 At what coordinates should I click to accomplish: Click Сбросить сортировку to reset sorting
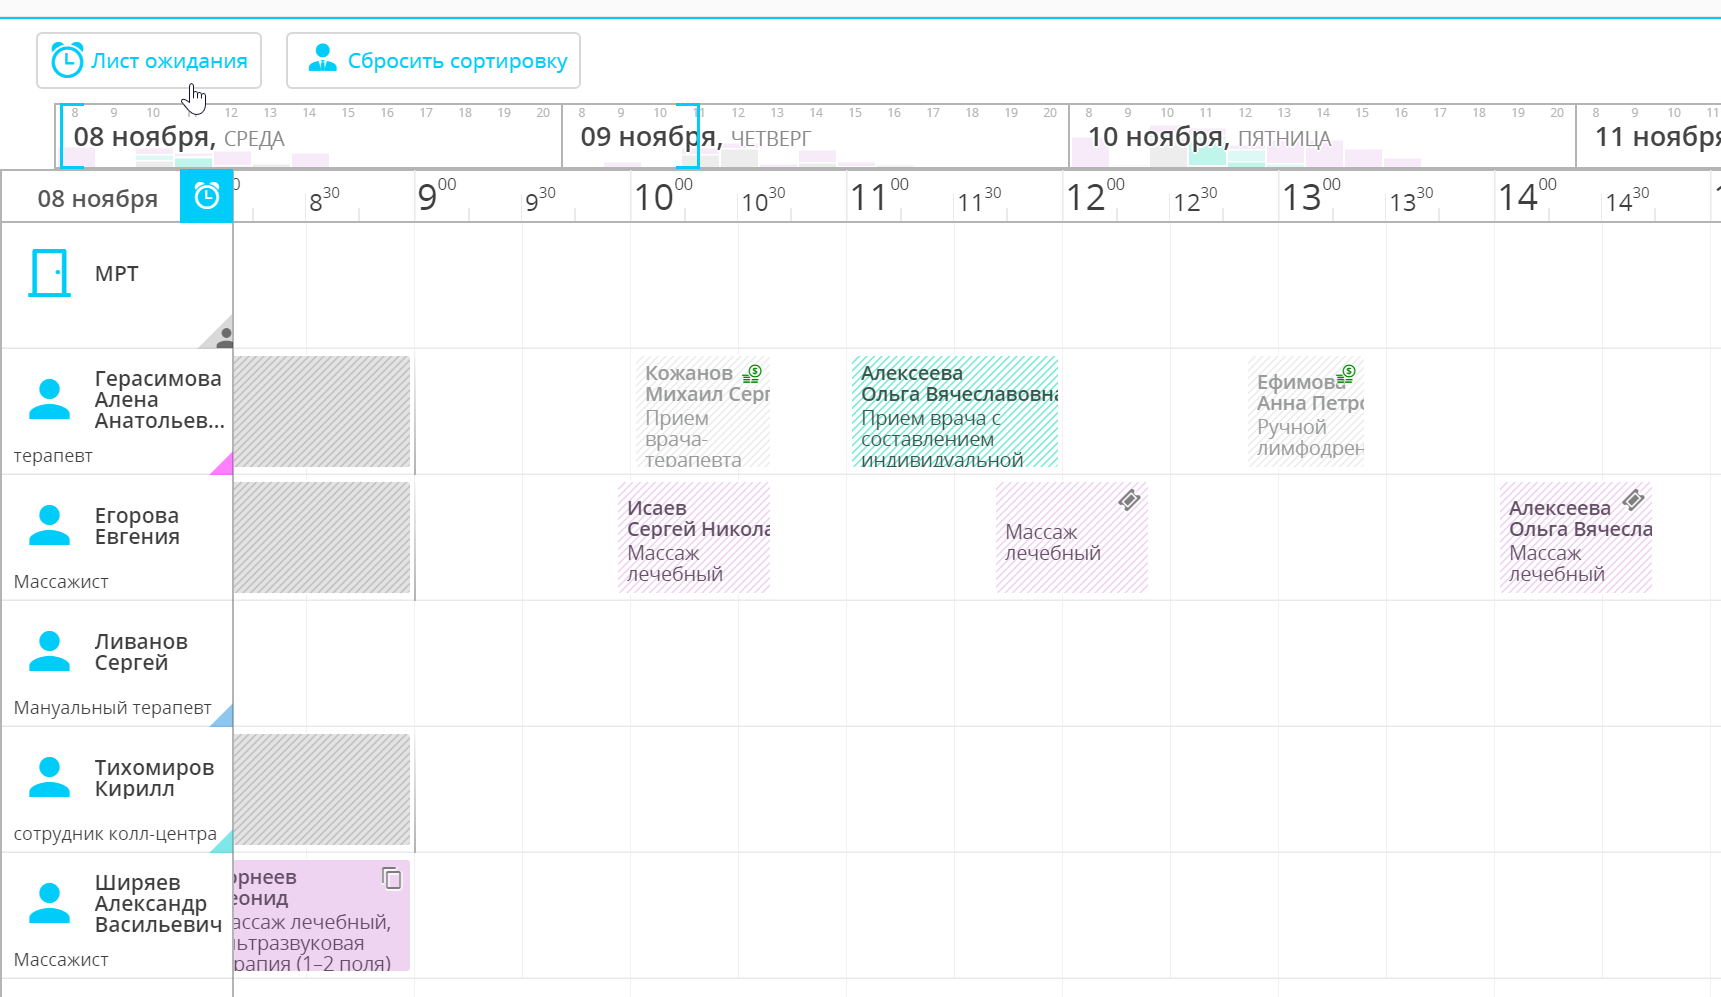[433, 61]
